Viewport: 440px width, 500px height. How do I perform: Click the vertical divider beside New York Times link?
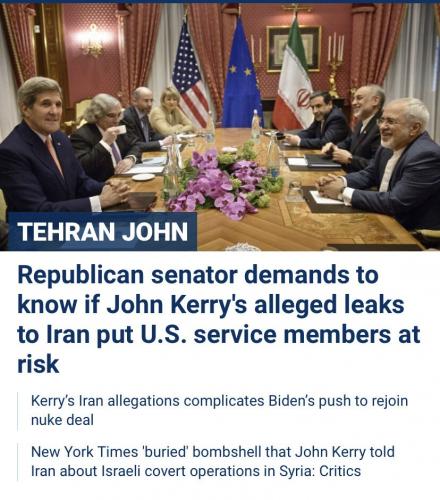pyautogui.click(x=18, y=462)
